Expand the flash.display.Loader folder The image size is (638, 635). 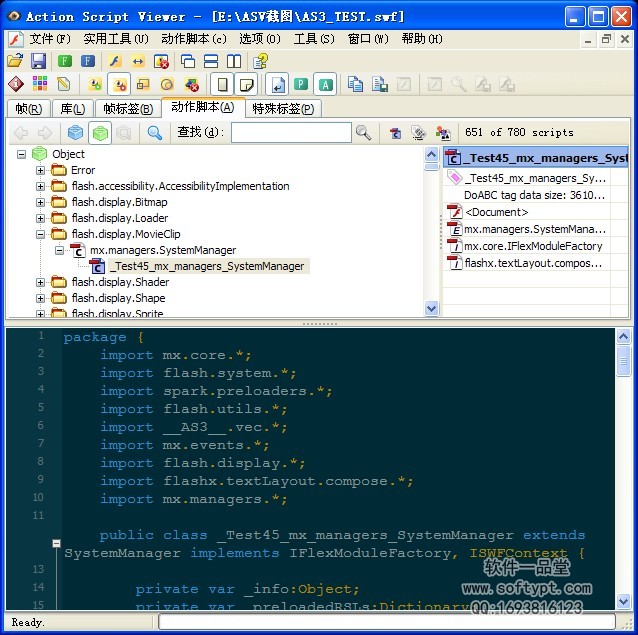[40, 218]
